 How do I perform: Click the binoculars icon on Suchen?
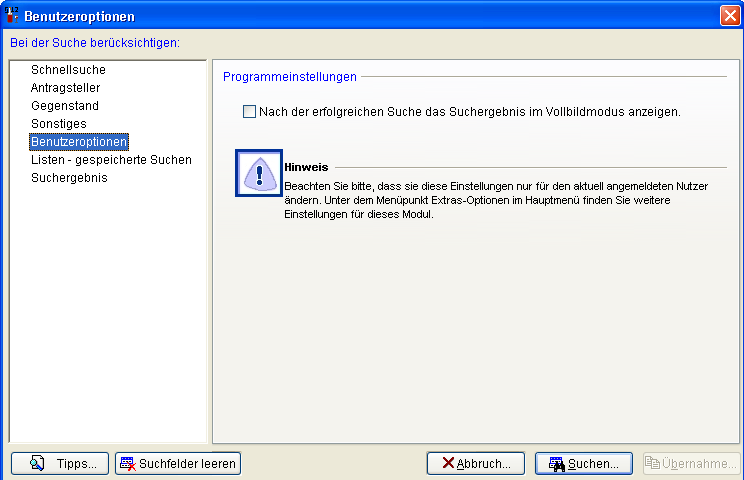[557, 463]
